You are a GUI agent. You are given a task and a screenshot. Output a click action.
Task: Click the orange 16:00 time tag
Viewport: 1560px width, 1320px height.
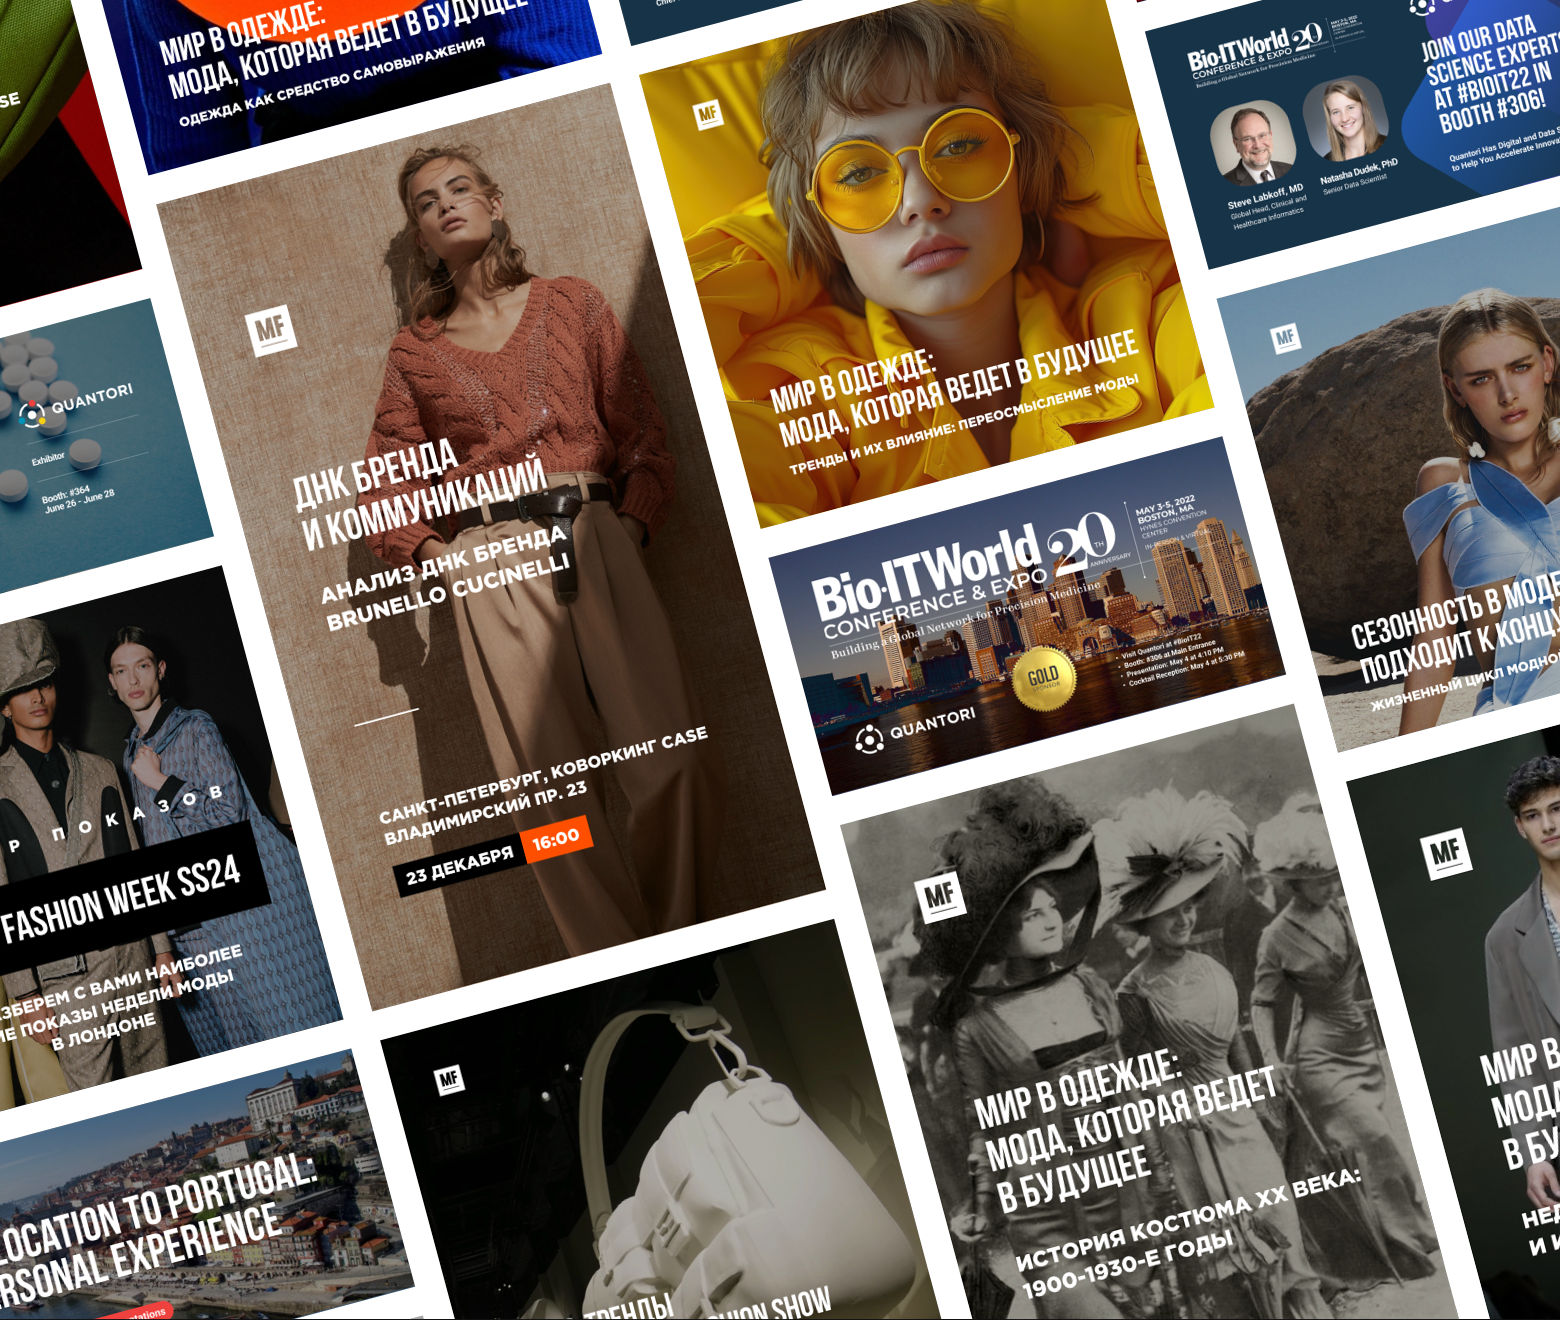(556, 838)
